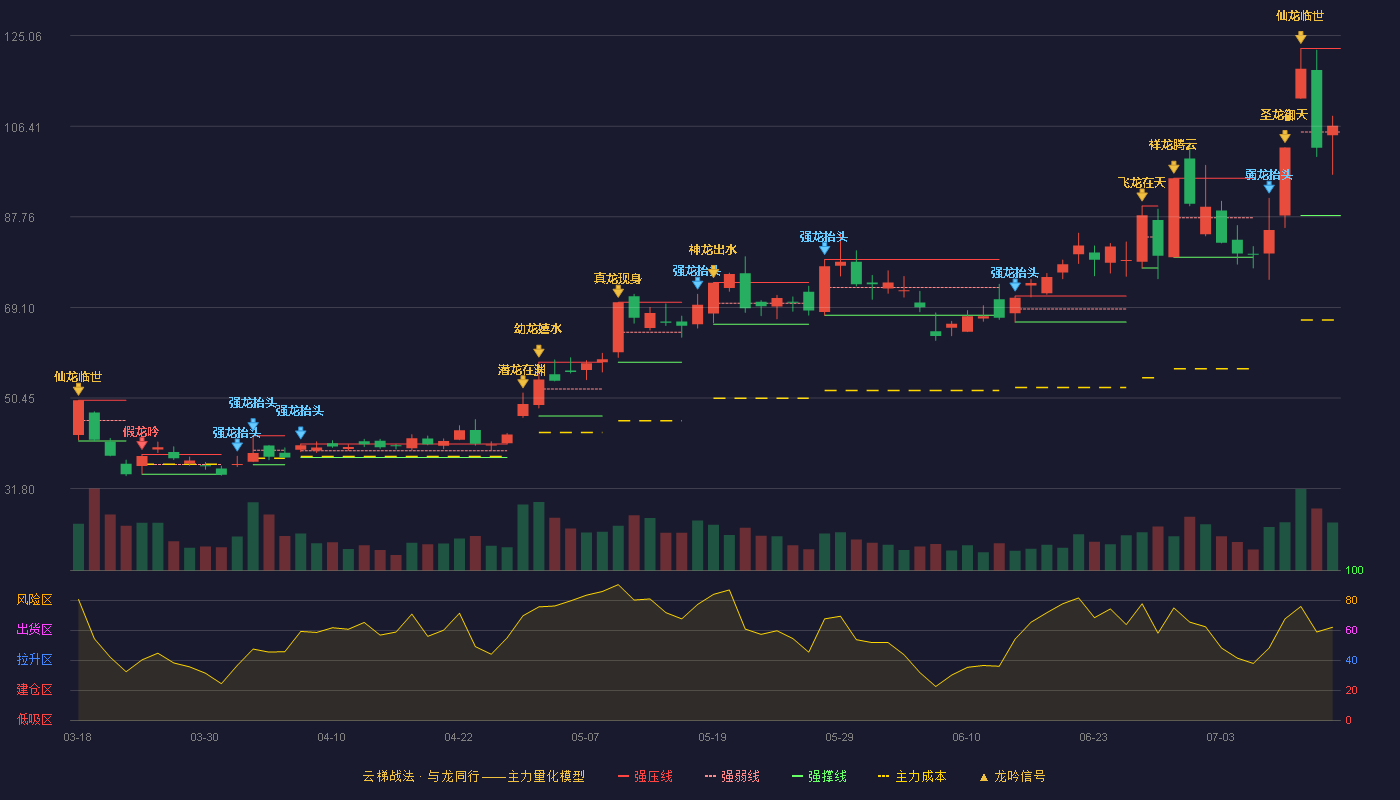Screen dimensions: 1400x800
Task: Click the yellow arrow under the topmost 仙龙临世 label
Action: click(x=1300, y=37)
